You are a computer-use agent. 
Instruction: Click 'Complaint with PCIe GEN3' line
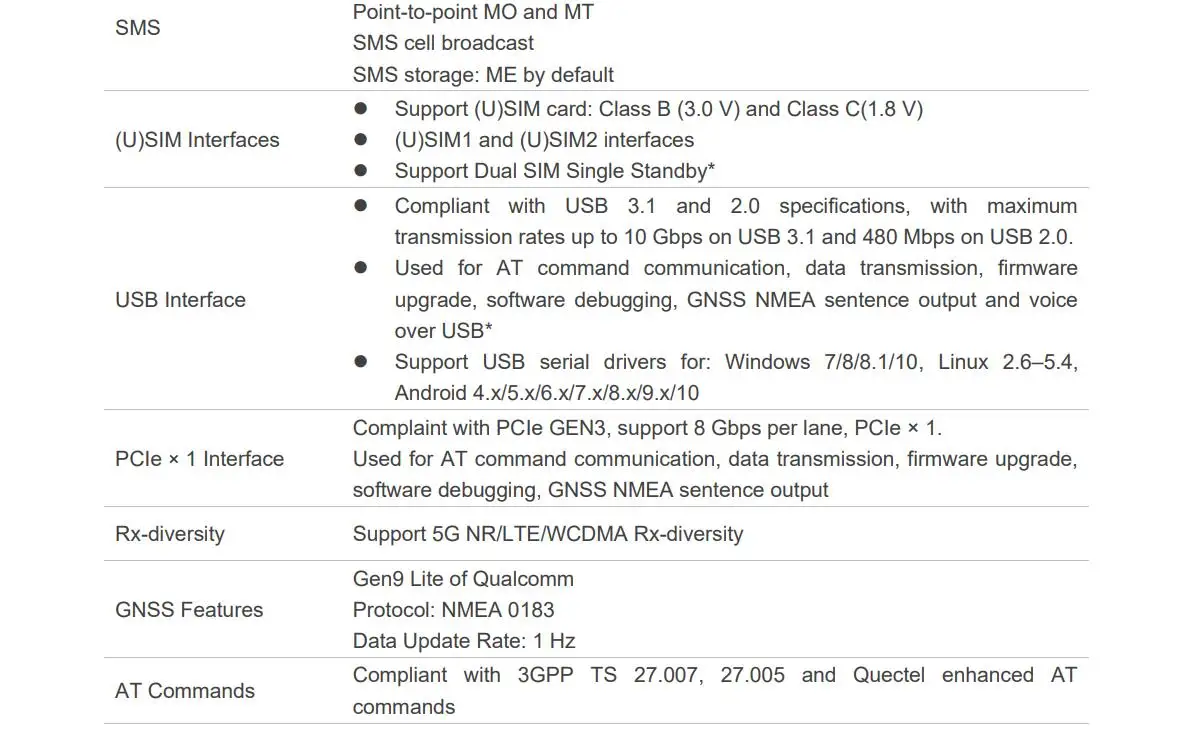point(647,428)
